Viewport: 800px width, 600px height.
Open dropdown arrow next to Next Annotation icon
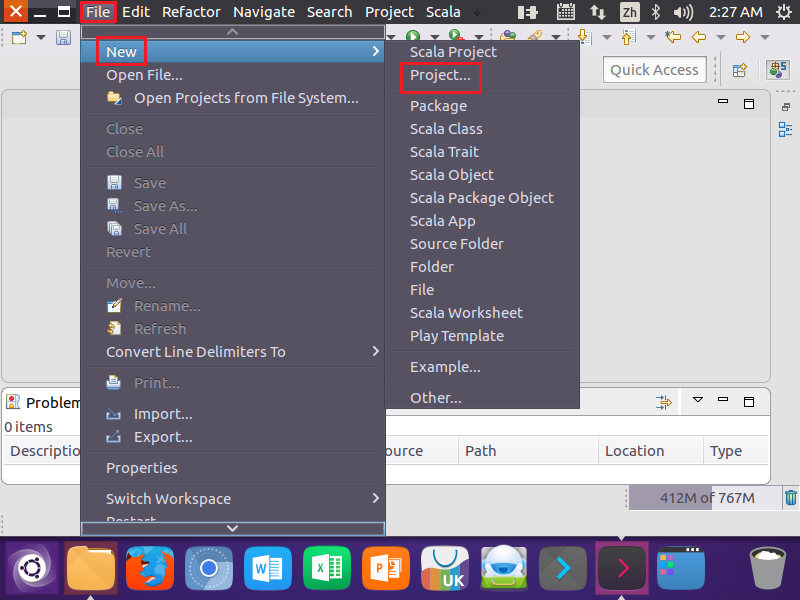pos(607,37)
